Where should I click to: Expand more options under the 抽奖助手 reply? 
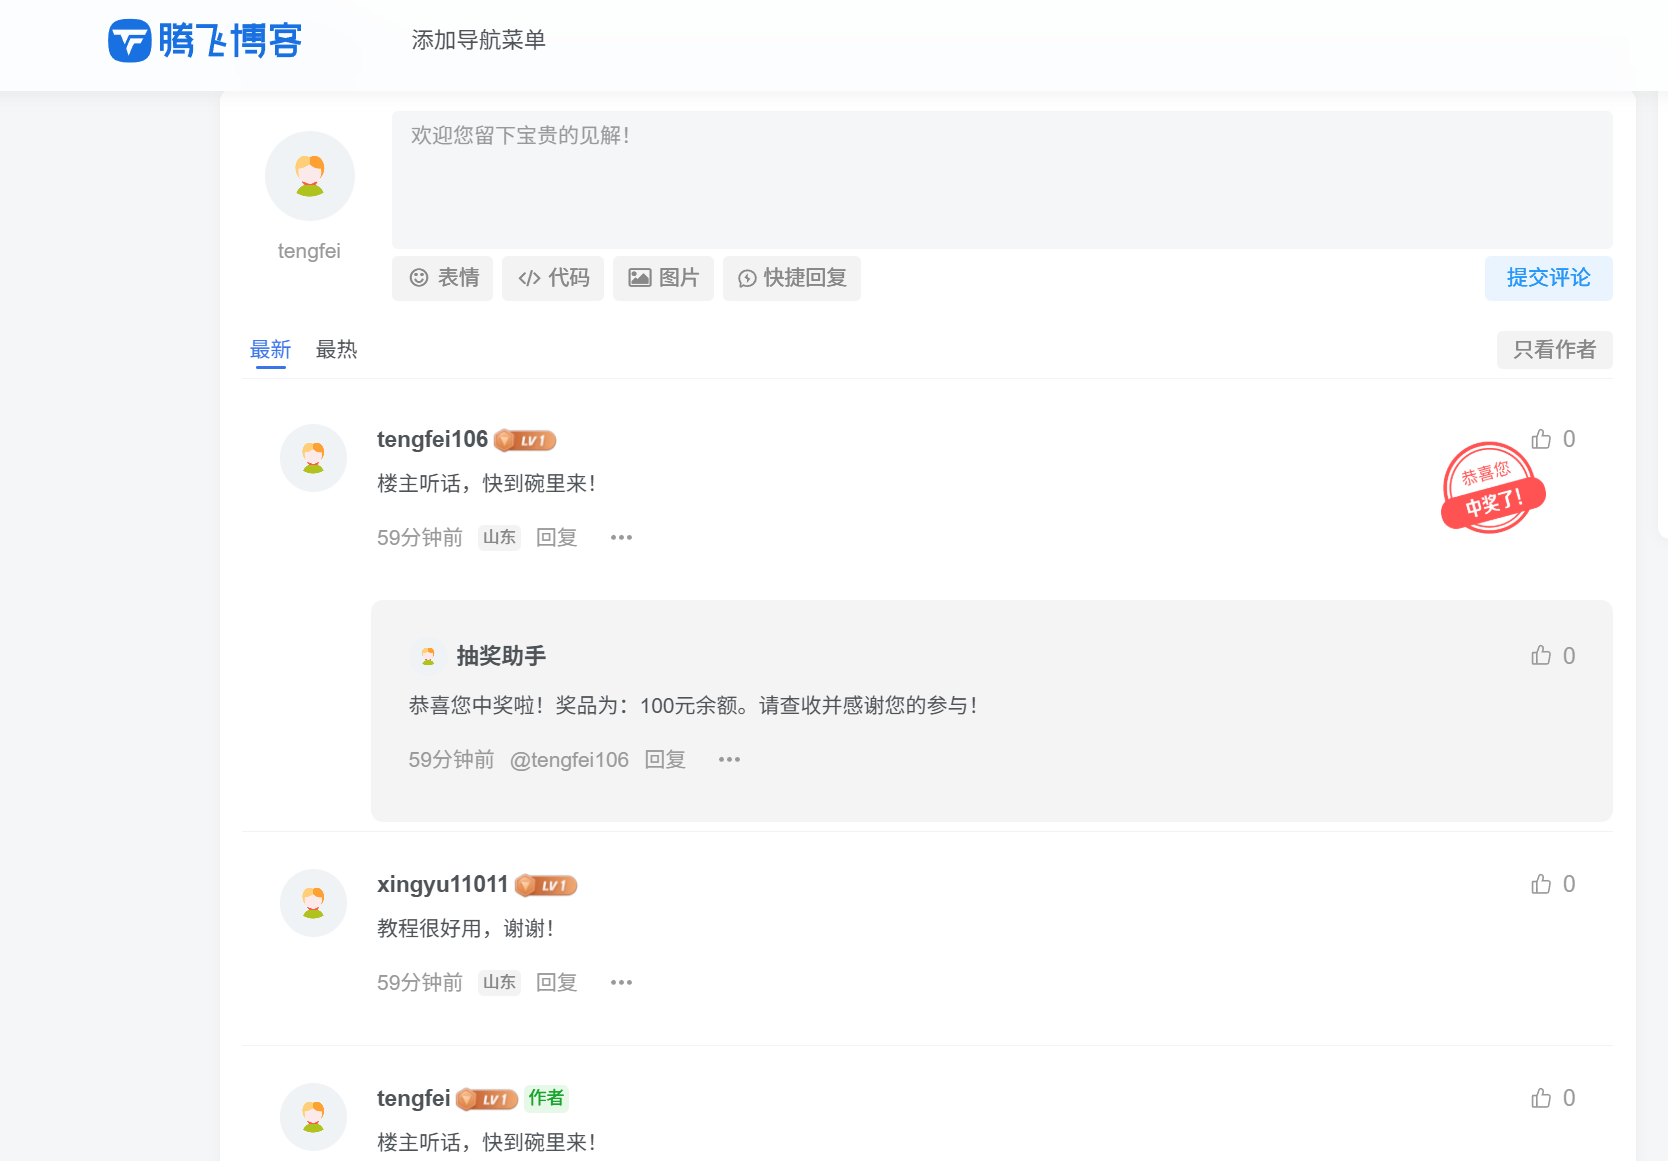[x=729, y=759]
